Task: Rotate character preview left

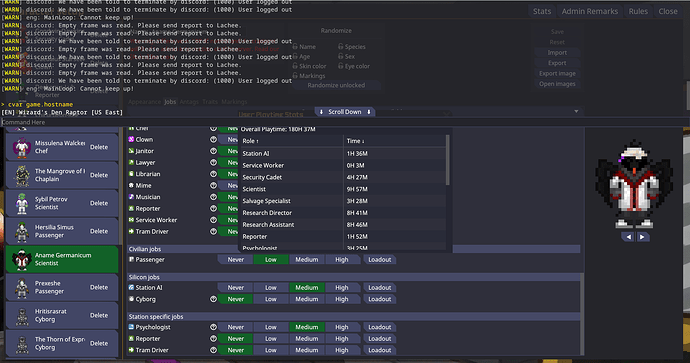Action: [x=629, y=237]
